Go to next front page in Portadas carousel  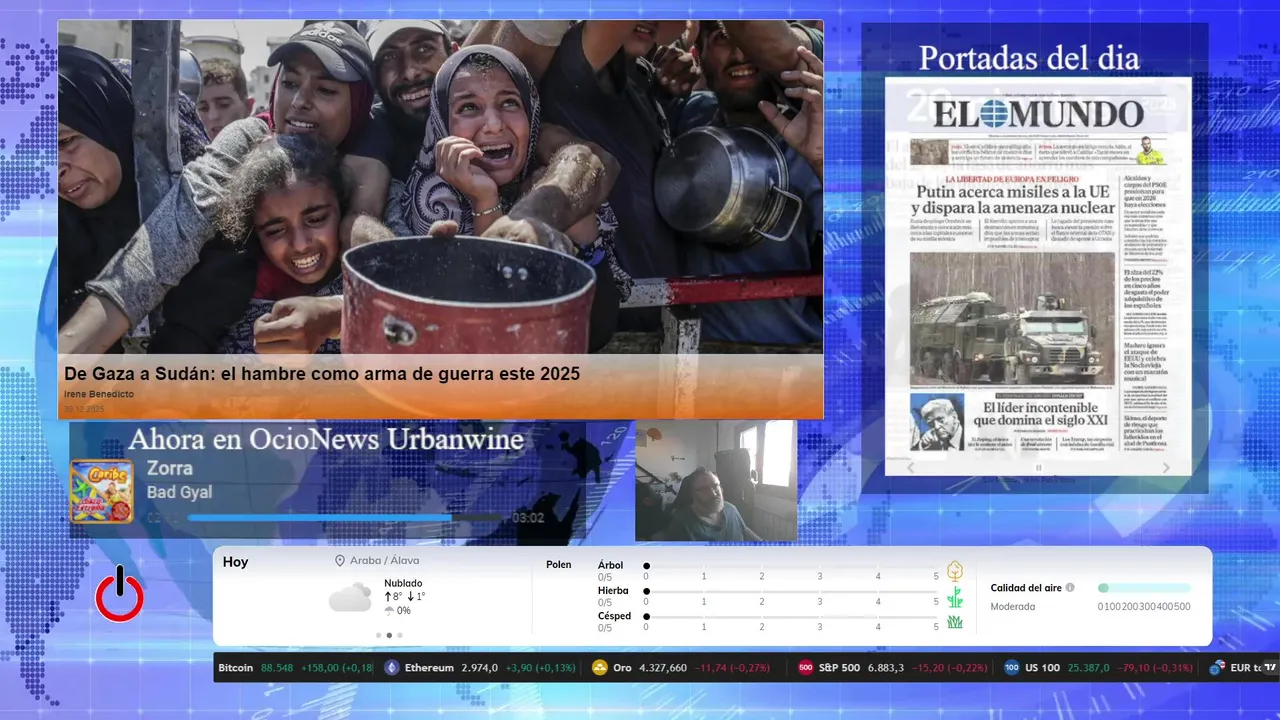[1166, 467]
